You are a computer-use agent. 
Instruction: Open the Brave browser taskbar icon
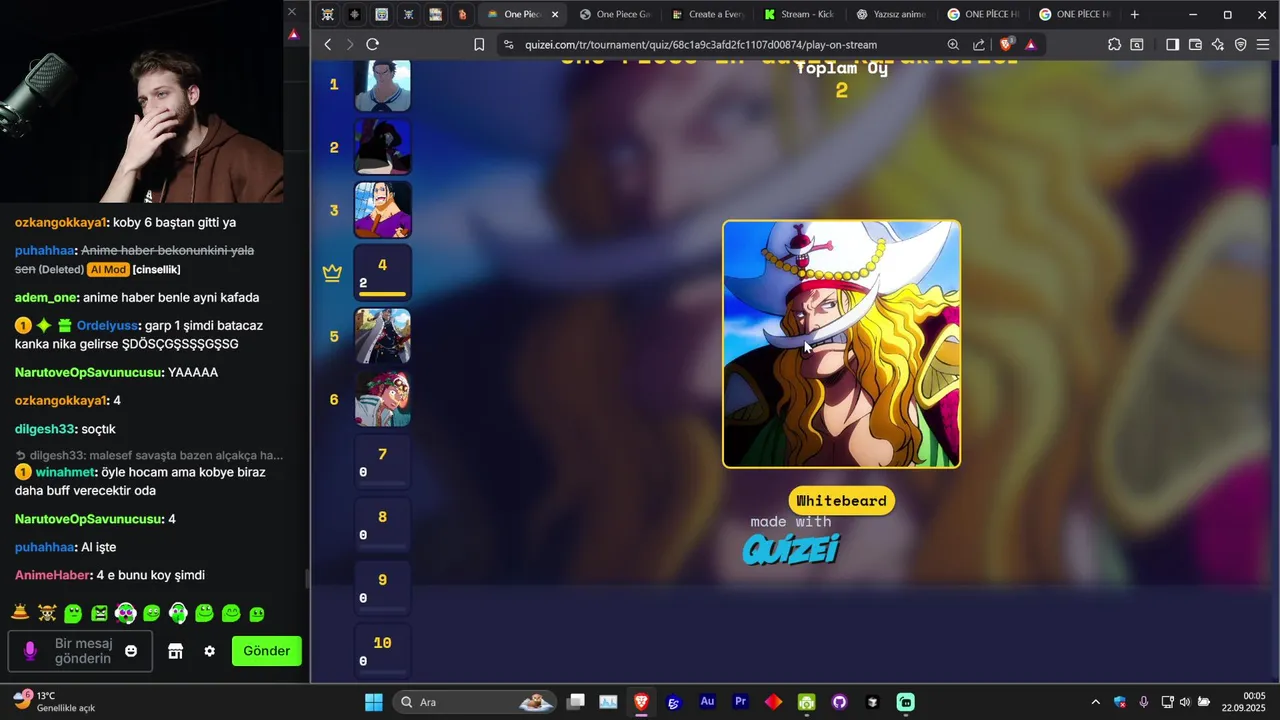click(x=640, y=702)
